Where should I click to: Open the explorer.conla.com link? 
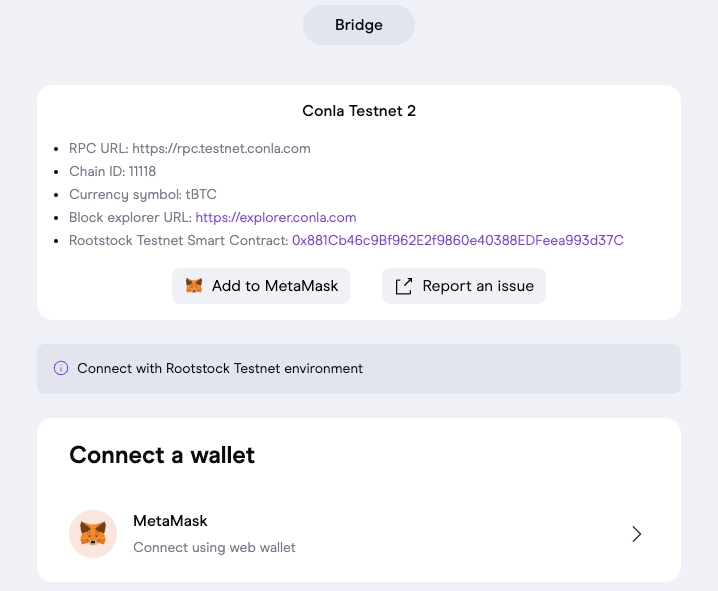click(x=276, y=217)
